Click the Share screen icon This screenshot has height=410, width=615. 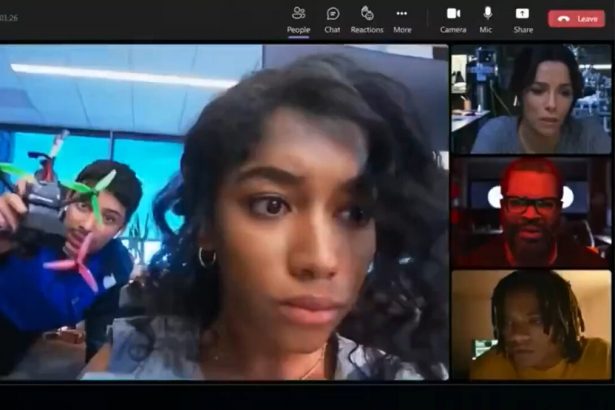coord(522,13)
